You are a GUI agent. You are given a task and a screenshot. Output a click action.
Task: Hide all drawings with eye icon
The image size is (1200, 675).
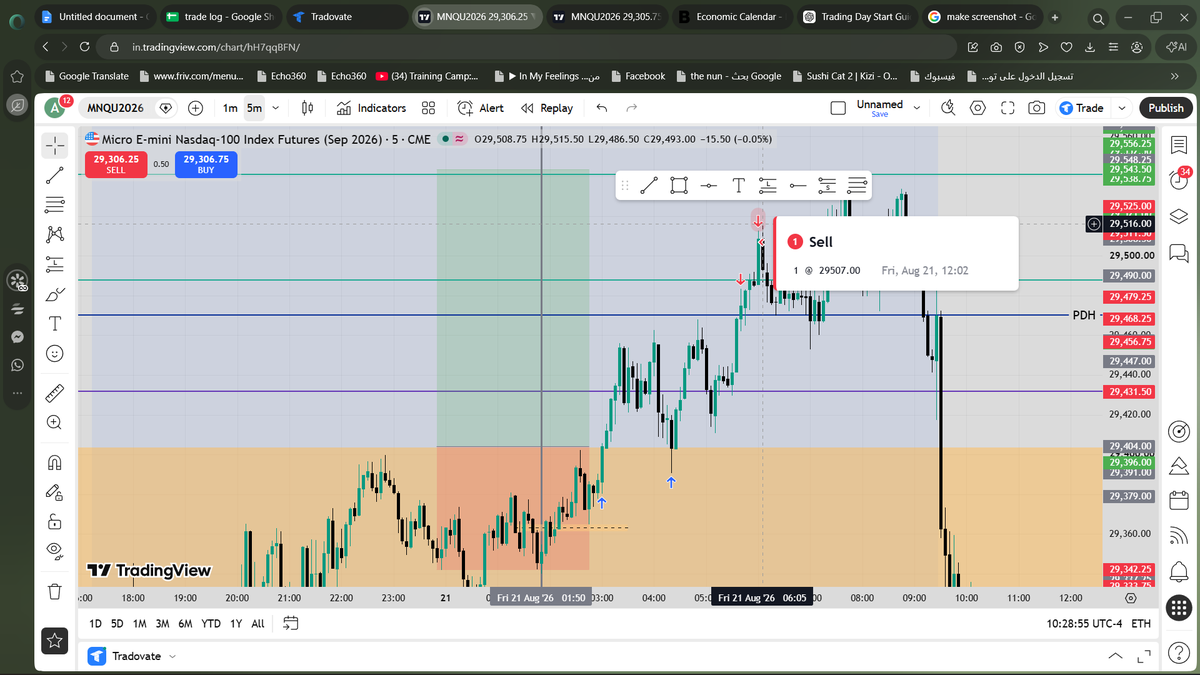tap(55, 551)
